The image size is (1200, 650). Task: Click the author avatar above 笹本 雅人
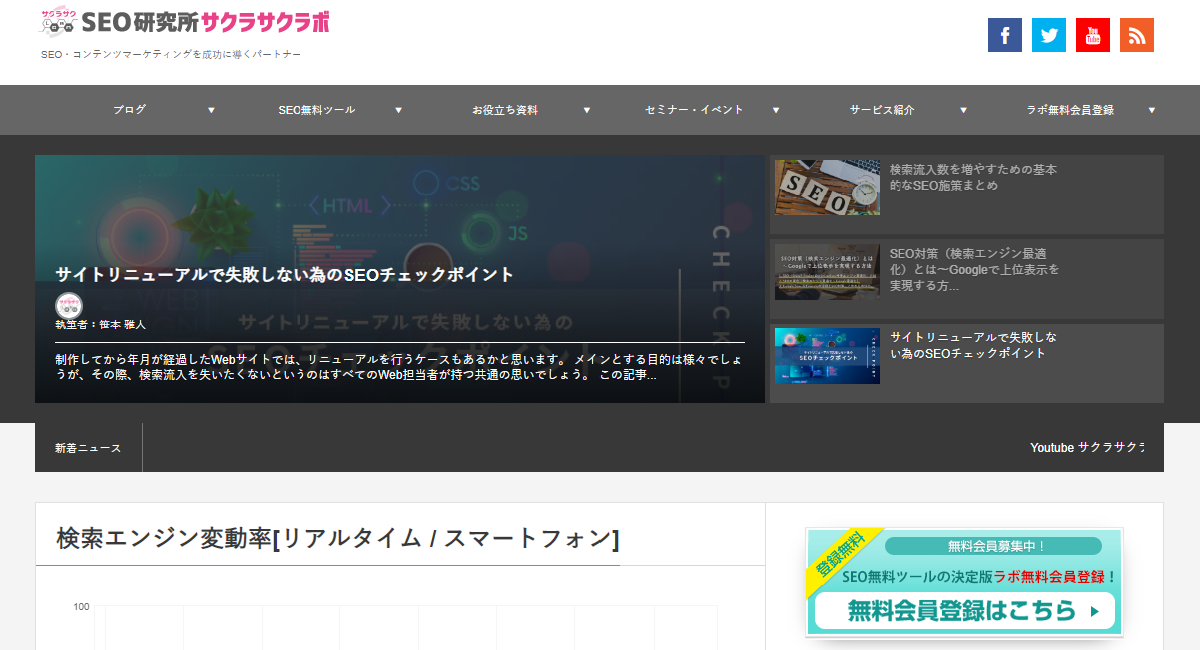pyautogui.click(x=69, y=305)
